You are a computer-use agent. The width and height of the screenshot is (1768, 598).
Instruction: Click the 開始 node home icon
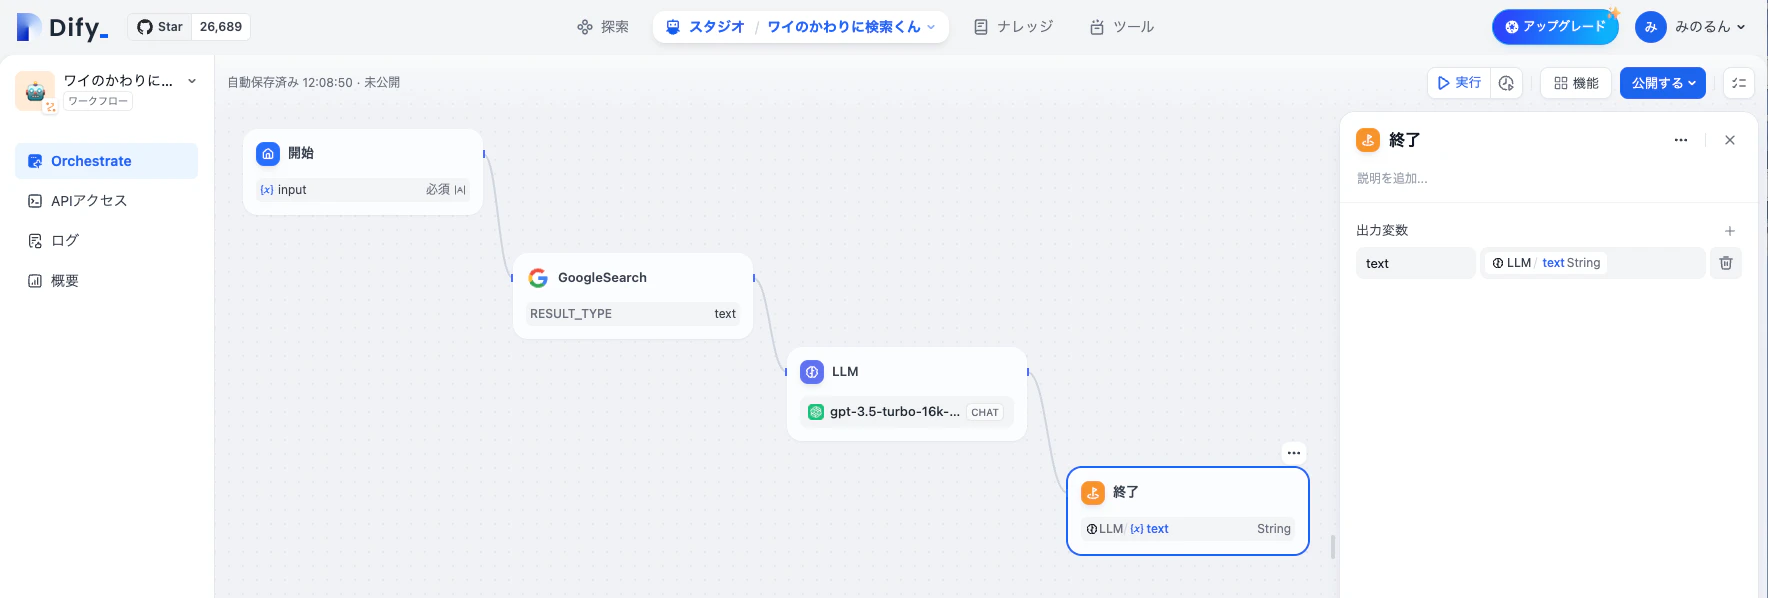(268, 153)
